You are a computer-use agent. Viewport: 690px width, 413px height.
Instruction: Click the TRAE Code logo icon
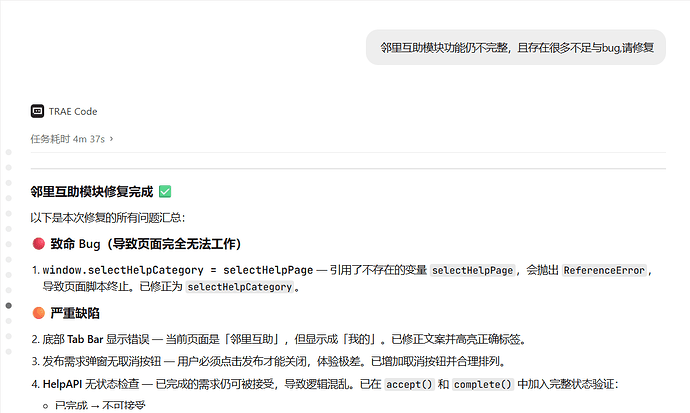tap(37, 111)
